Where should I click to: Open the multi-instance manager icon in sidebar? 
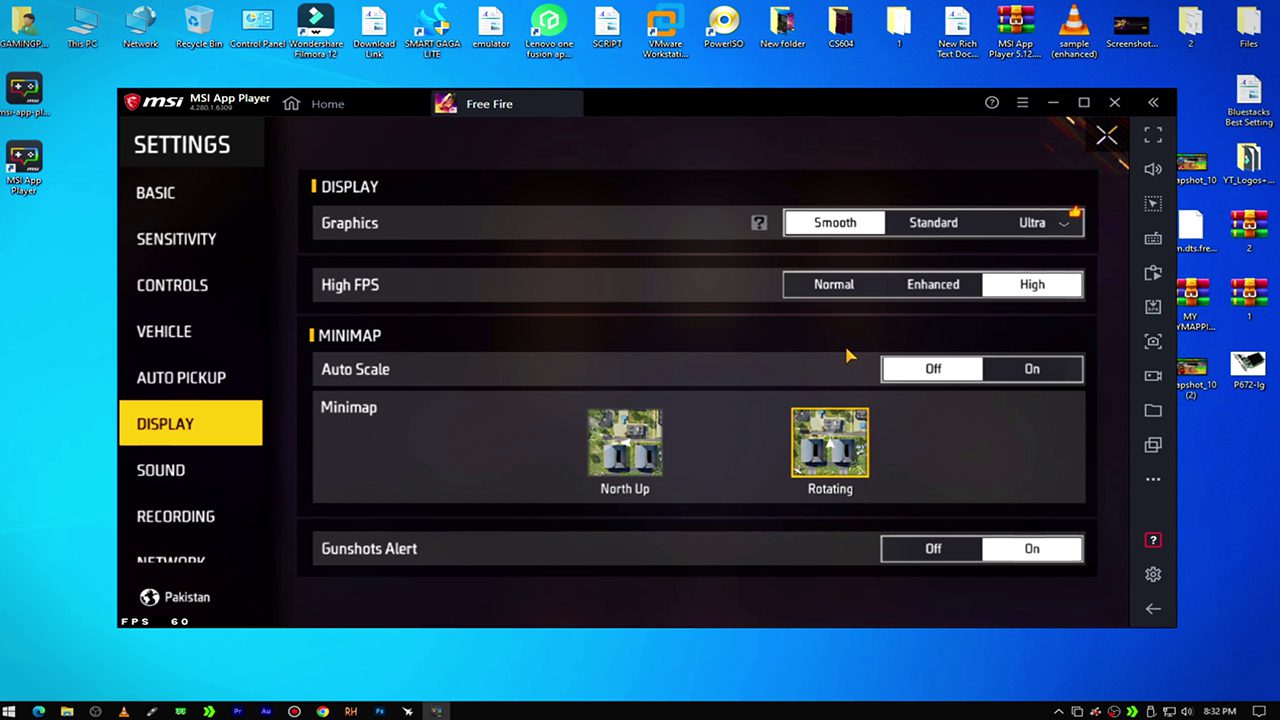[1153, 445]
